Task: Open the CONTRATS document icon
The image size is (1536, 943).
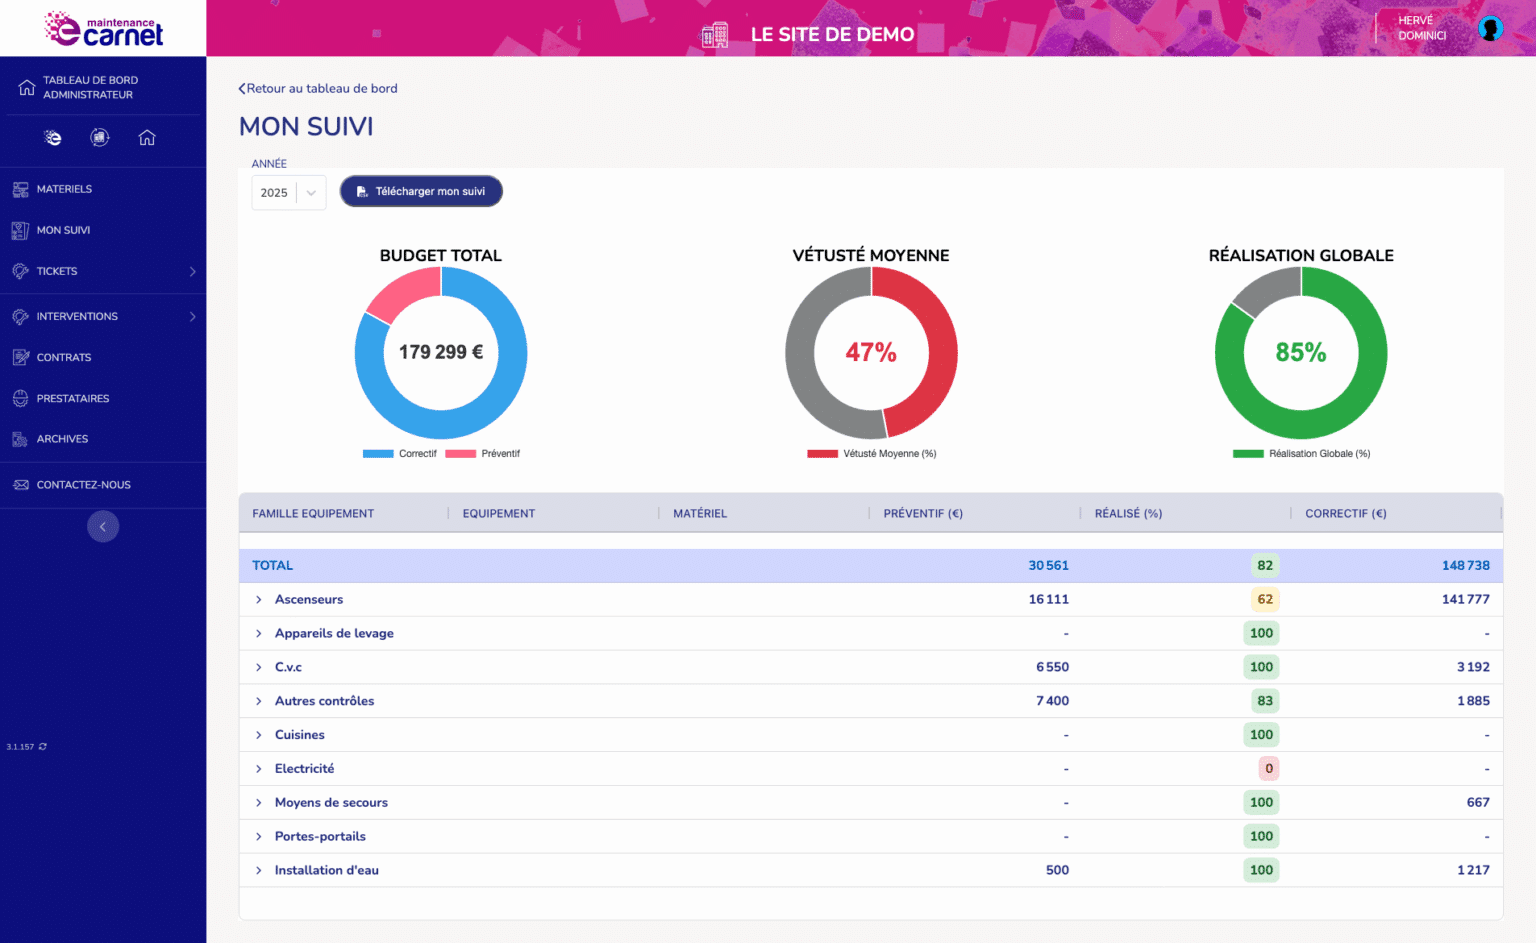Action: point(19,357)
